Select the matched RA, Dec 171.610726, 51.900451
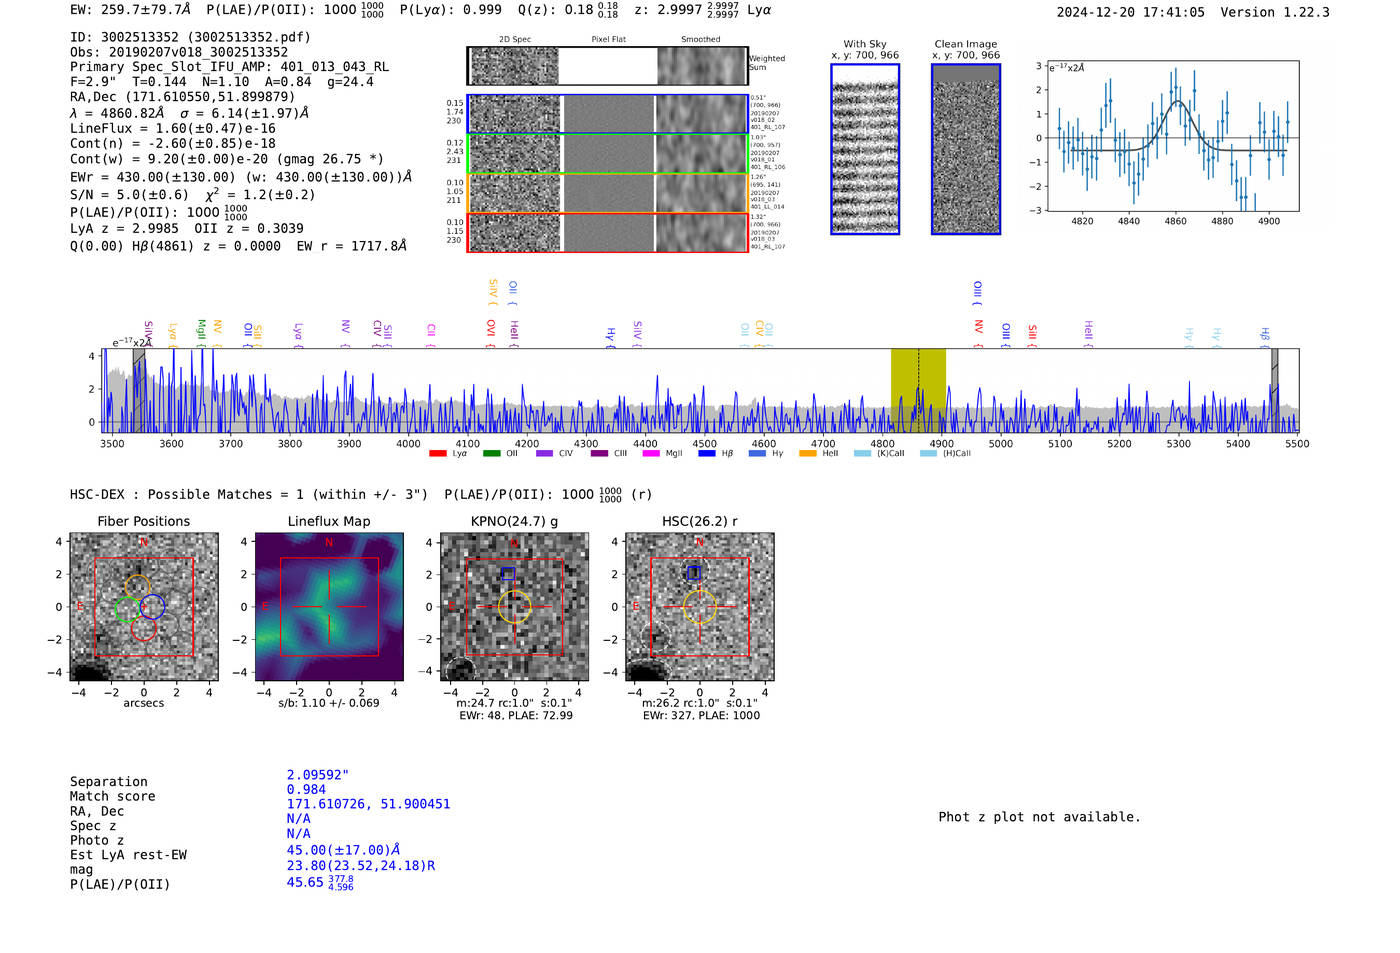The width and height of the screenshot is (1400, 953). (368, 804)
